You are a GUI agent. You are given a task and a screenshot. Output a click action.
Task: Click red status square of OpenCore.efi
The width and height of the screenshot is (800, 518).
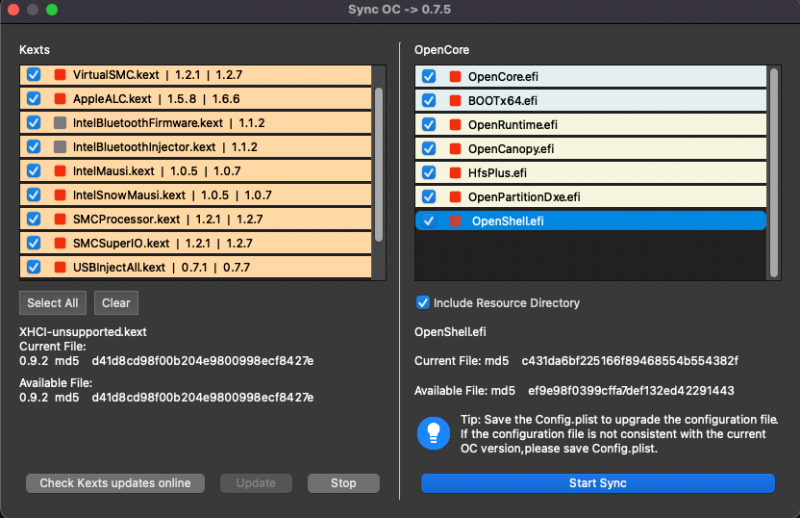point(455,77)
